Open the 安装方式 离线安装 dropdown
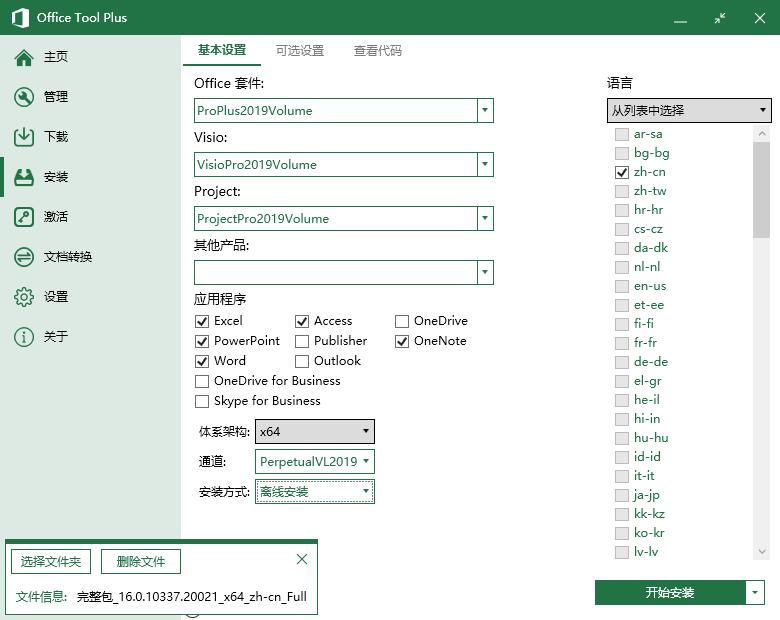 coord(315,492)
